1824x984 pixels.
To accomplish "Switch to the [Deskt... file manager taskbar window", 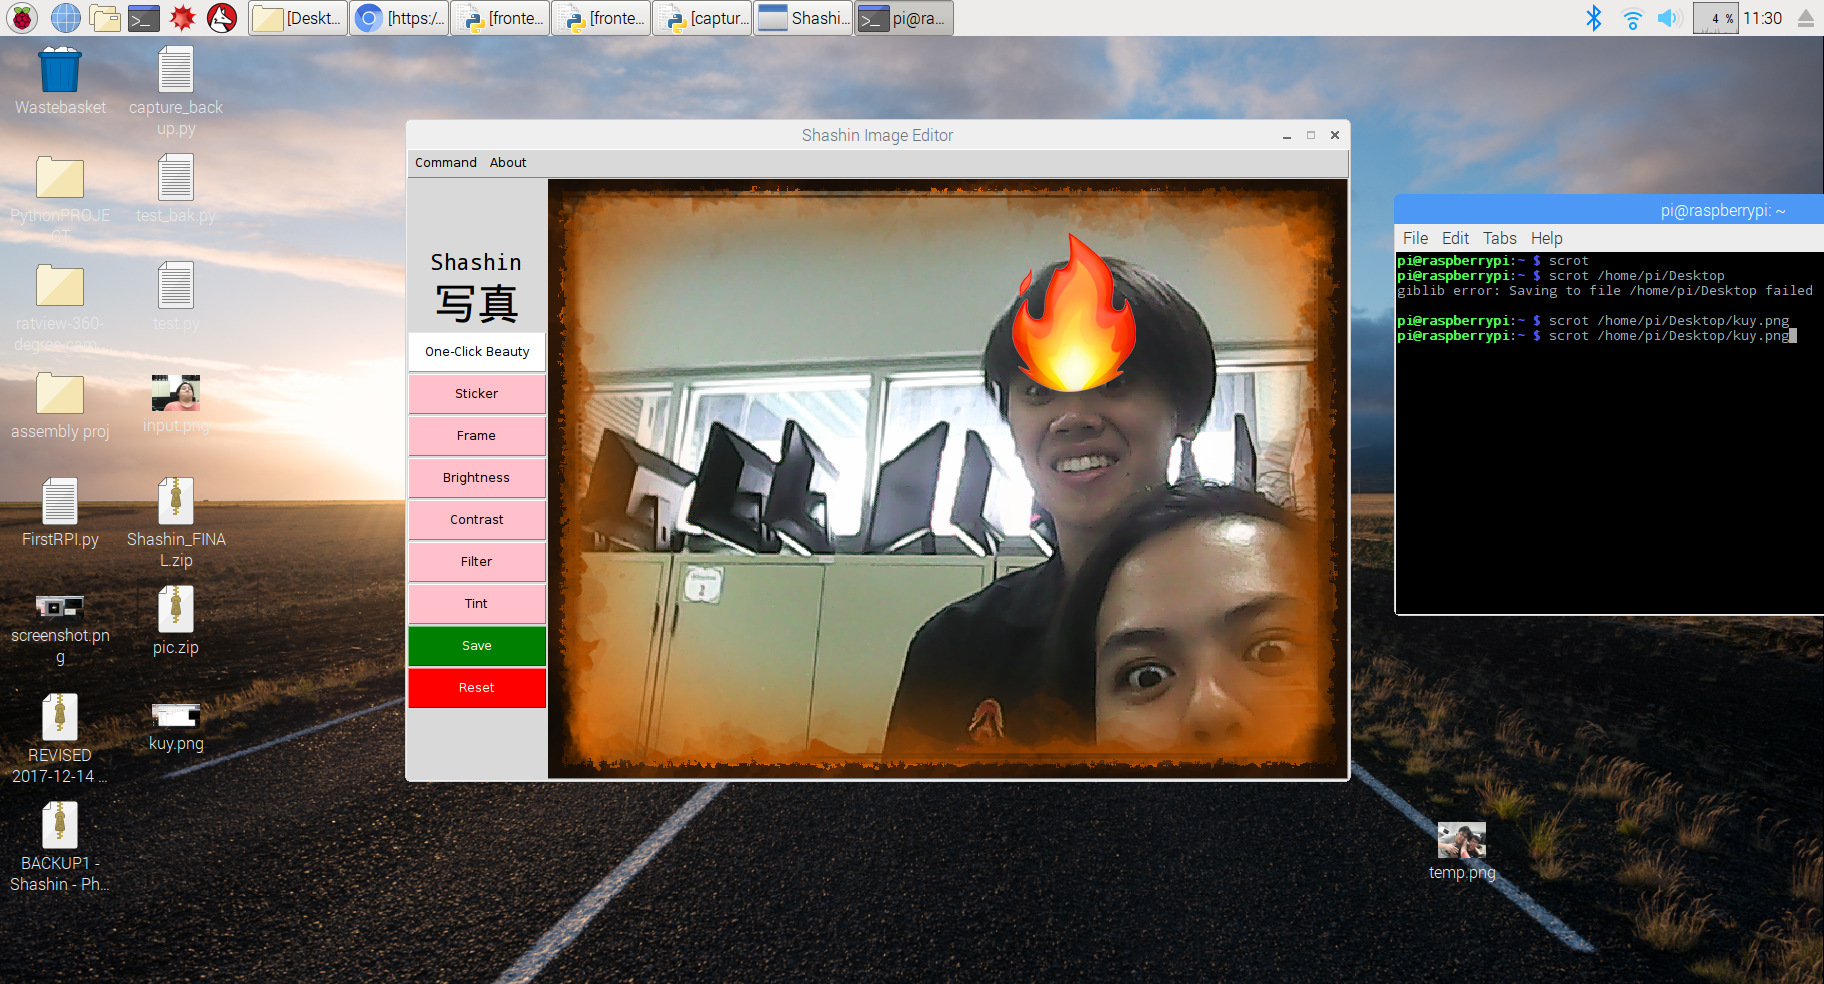I will click(298, 18).
